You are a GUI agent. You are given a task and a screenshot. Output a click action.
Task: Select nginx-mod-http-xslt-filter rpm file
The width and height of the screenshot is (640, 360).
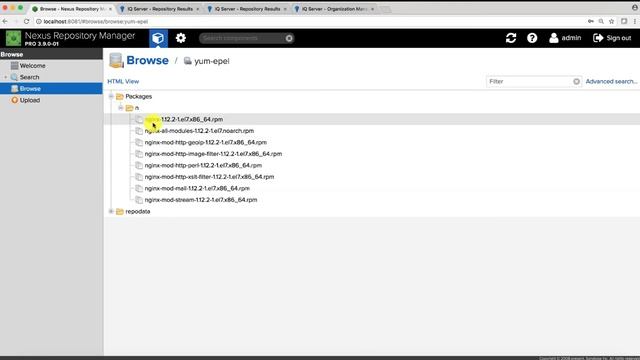click(x=209, y=177)
